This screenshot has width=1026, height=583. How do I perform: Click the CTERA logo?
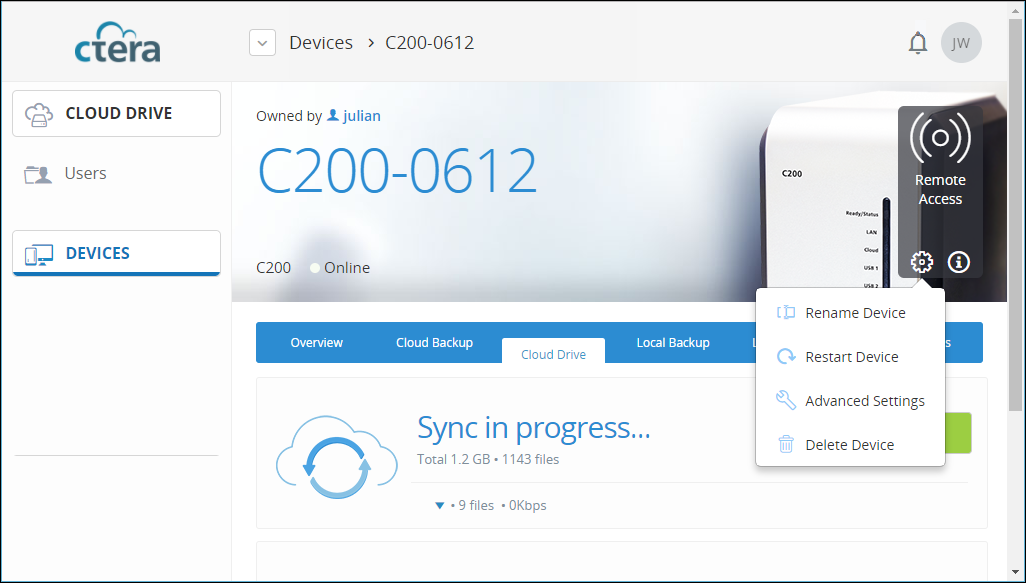point(117,43)
